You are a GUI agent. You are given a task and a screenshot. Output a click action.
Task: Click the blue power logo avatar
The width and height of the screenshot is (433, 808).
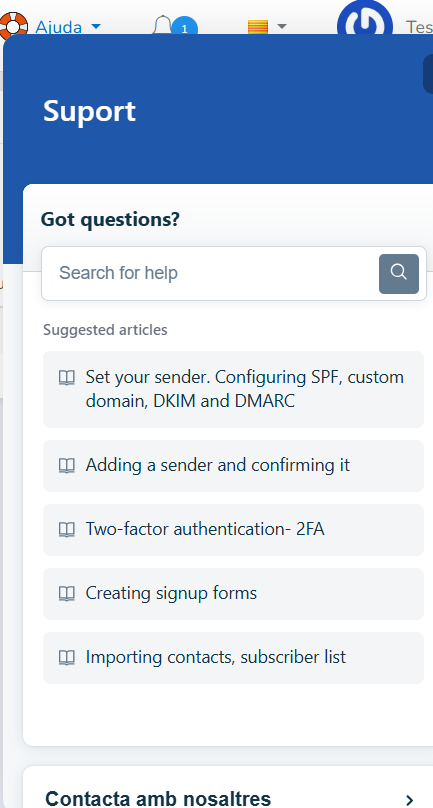pyautogui.click(x=365, y=25)
